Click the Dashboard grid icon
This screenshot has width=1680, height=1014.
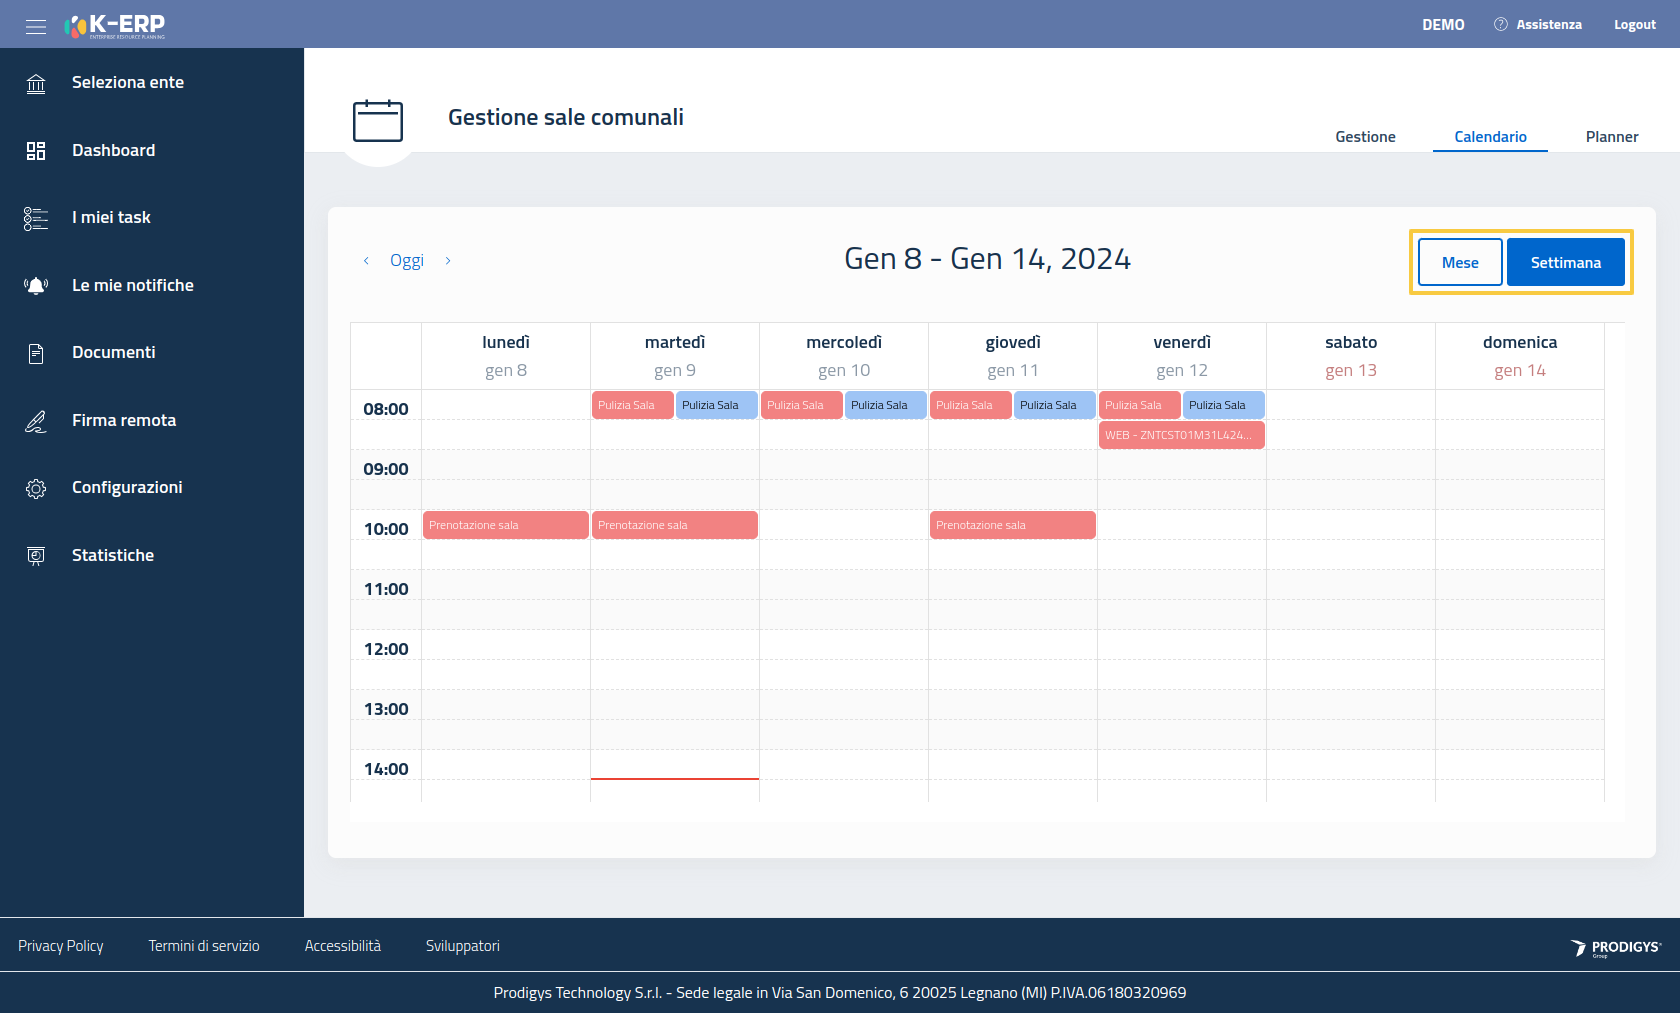(x=36, y=151)
